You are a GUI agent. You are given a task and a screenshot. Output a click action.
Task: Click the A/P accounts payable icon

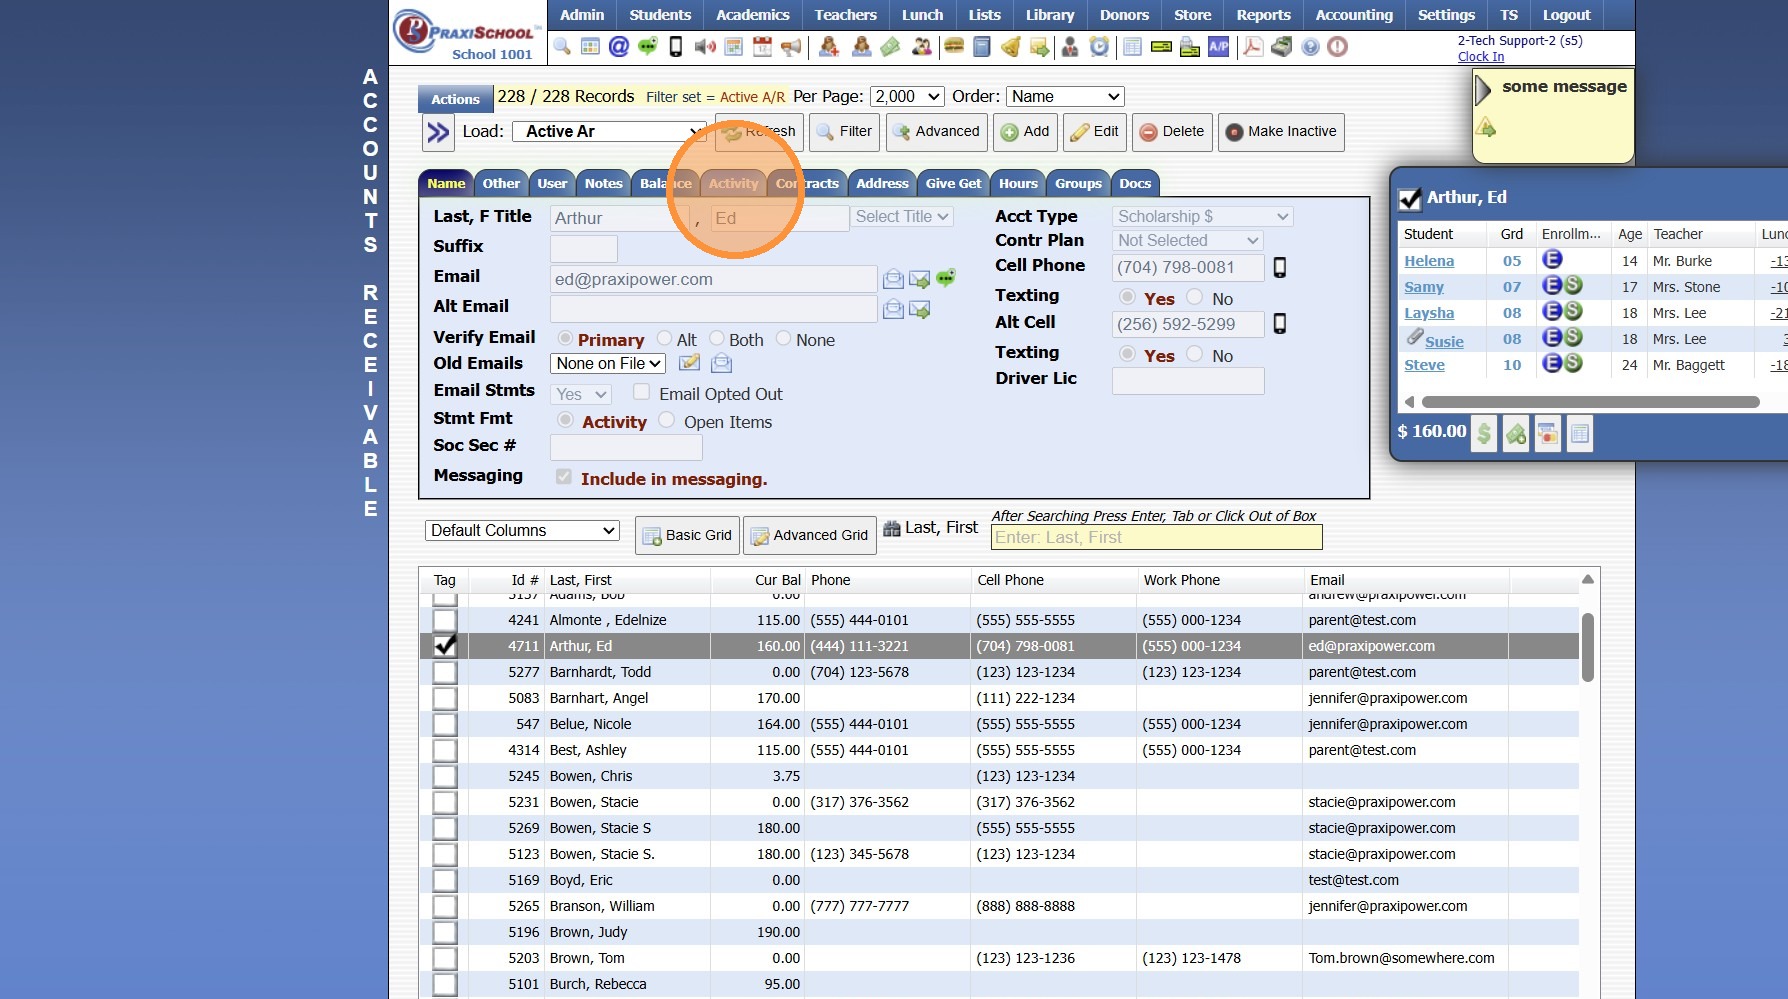pyautogui.click(x=1218, y=47)
